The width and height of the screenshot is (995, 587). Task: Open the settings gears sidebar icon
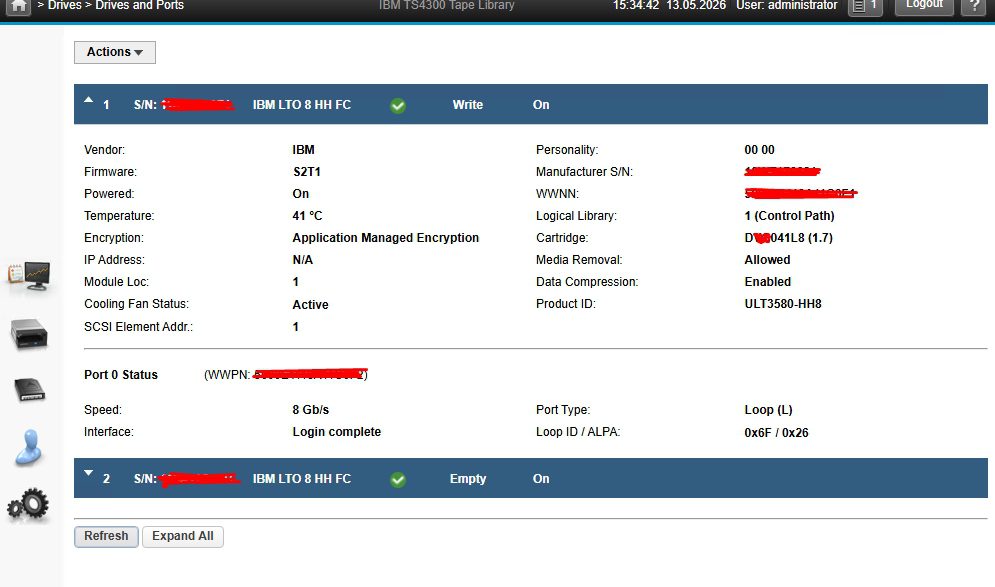[x=29, y=505]
